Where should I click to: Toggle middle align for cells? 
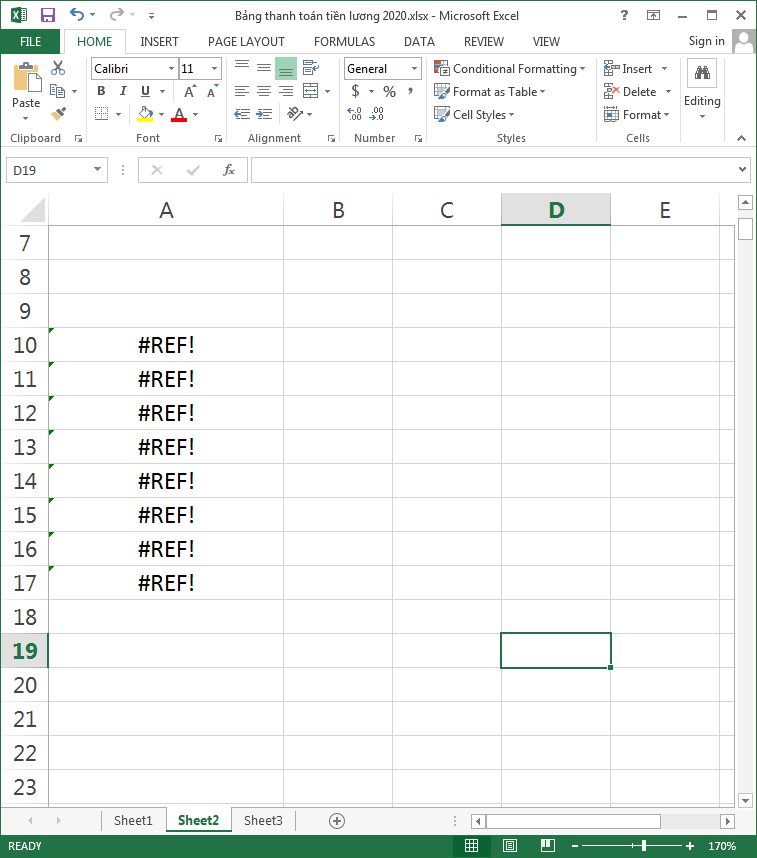(264, 68)
